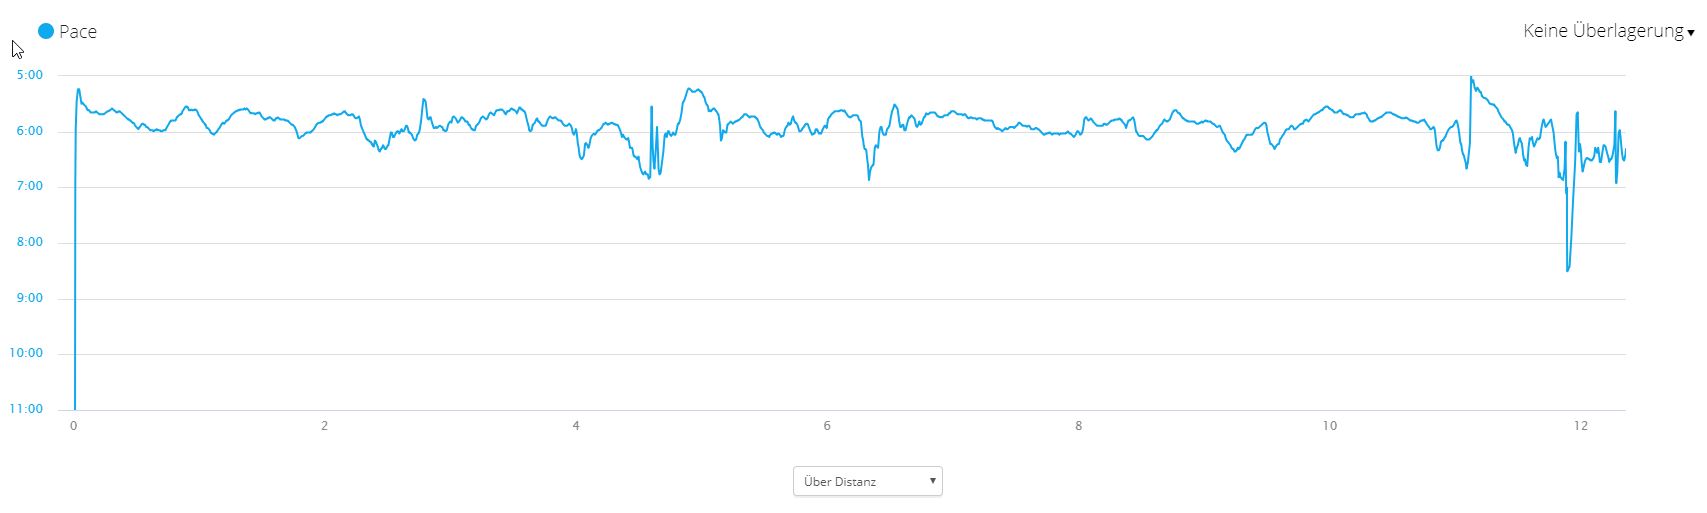Open the Über Distanz selector
1707x513 pixels.
tap(866, 481)
